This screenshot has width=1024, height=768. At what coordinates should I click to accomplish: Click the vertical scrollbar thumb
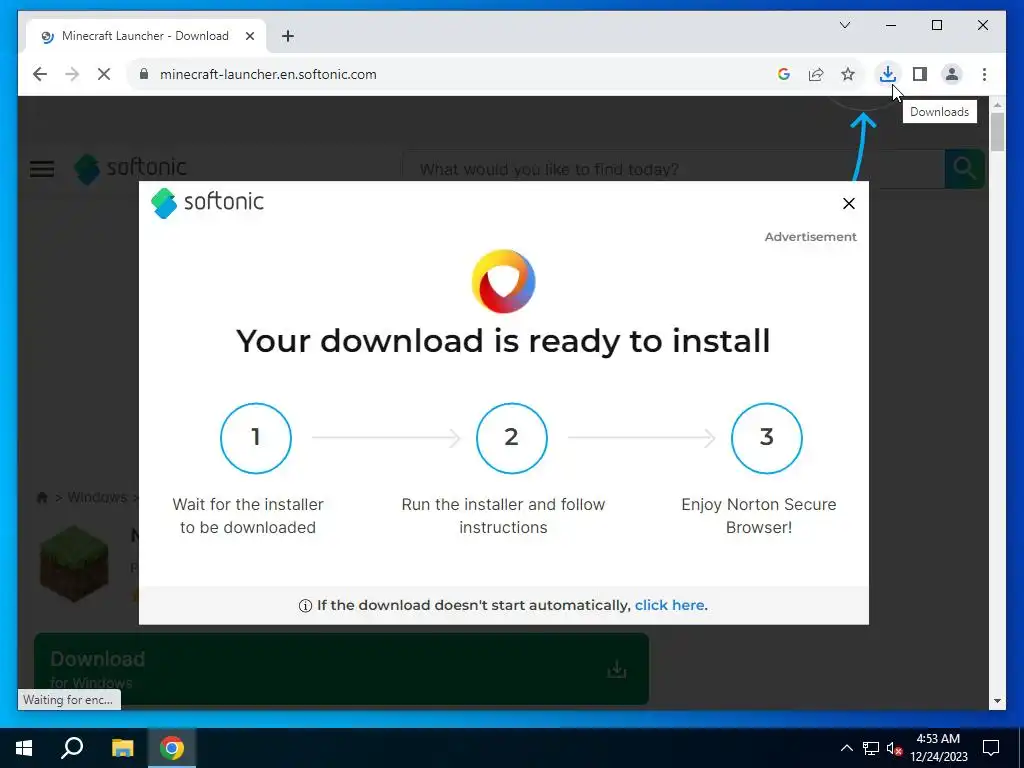tap(997, 133)
